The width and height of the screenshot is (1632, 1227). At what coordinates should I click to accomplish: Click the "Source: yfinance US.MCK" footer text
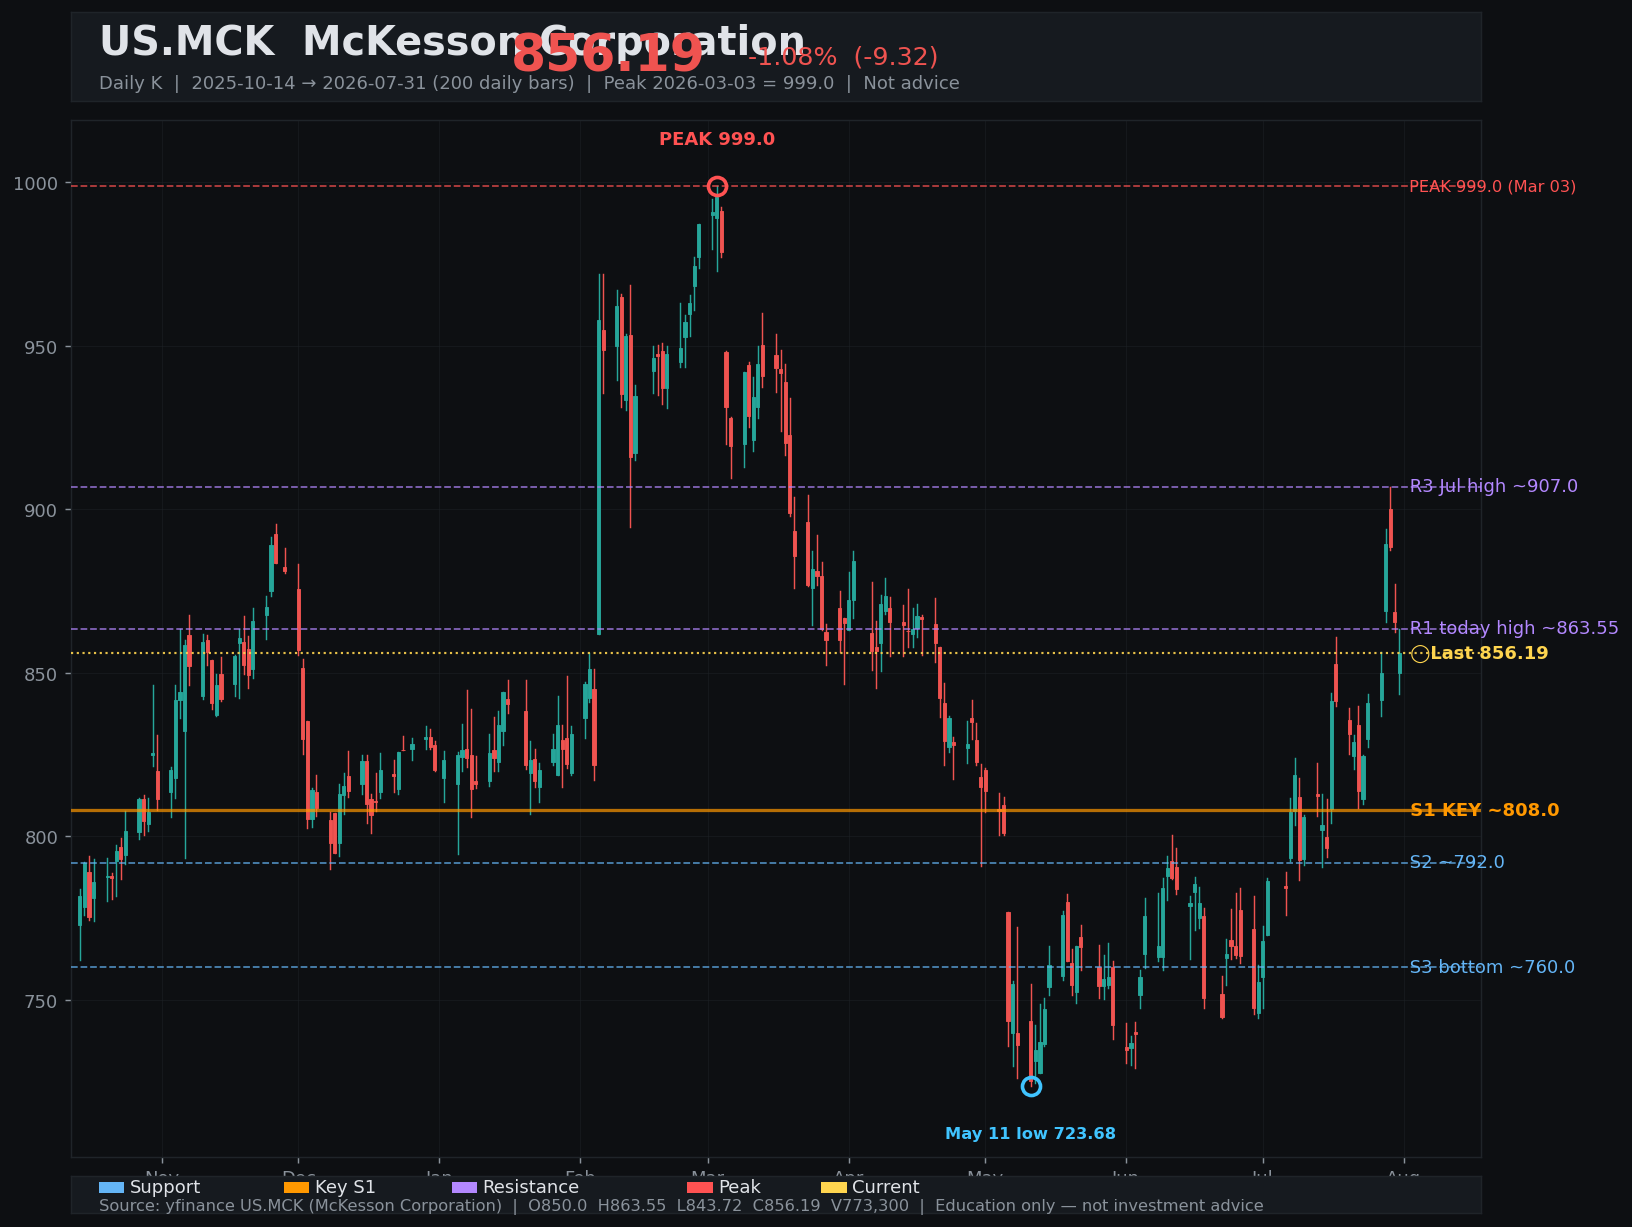(x=300, y=1206)
